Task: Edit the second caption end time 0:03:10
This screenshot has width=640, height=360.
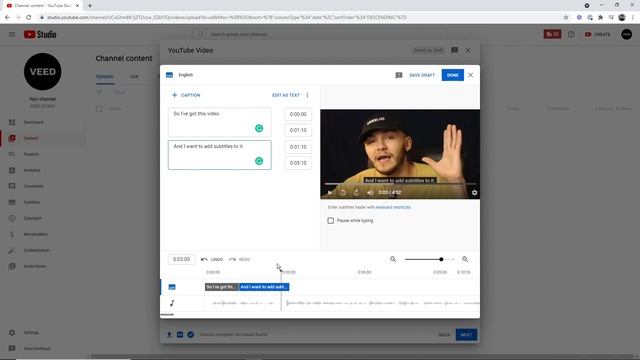Action: point(298,163)
